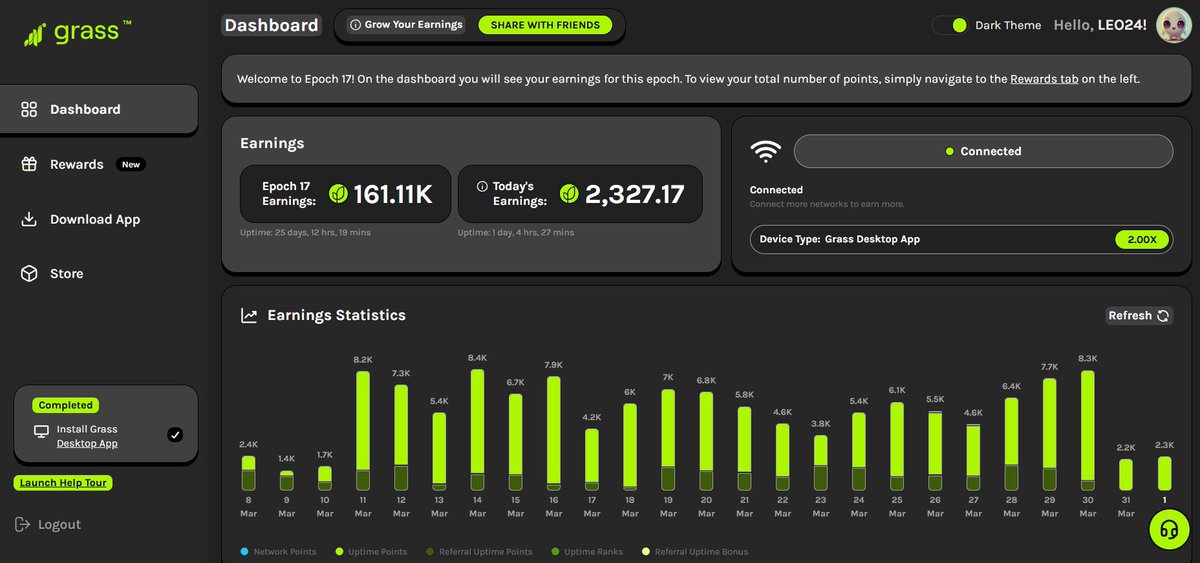The image size is (1200, 563).
Task: Select the 11 Mar bar labeled 8.2K
Action: (363, 430)
